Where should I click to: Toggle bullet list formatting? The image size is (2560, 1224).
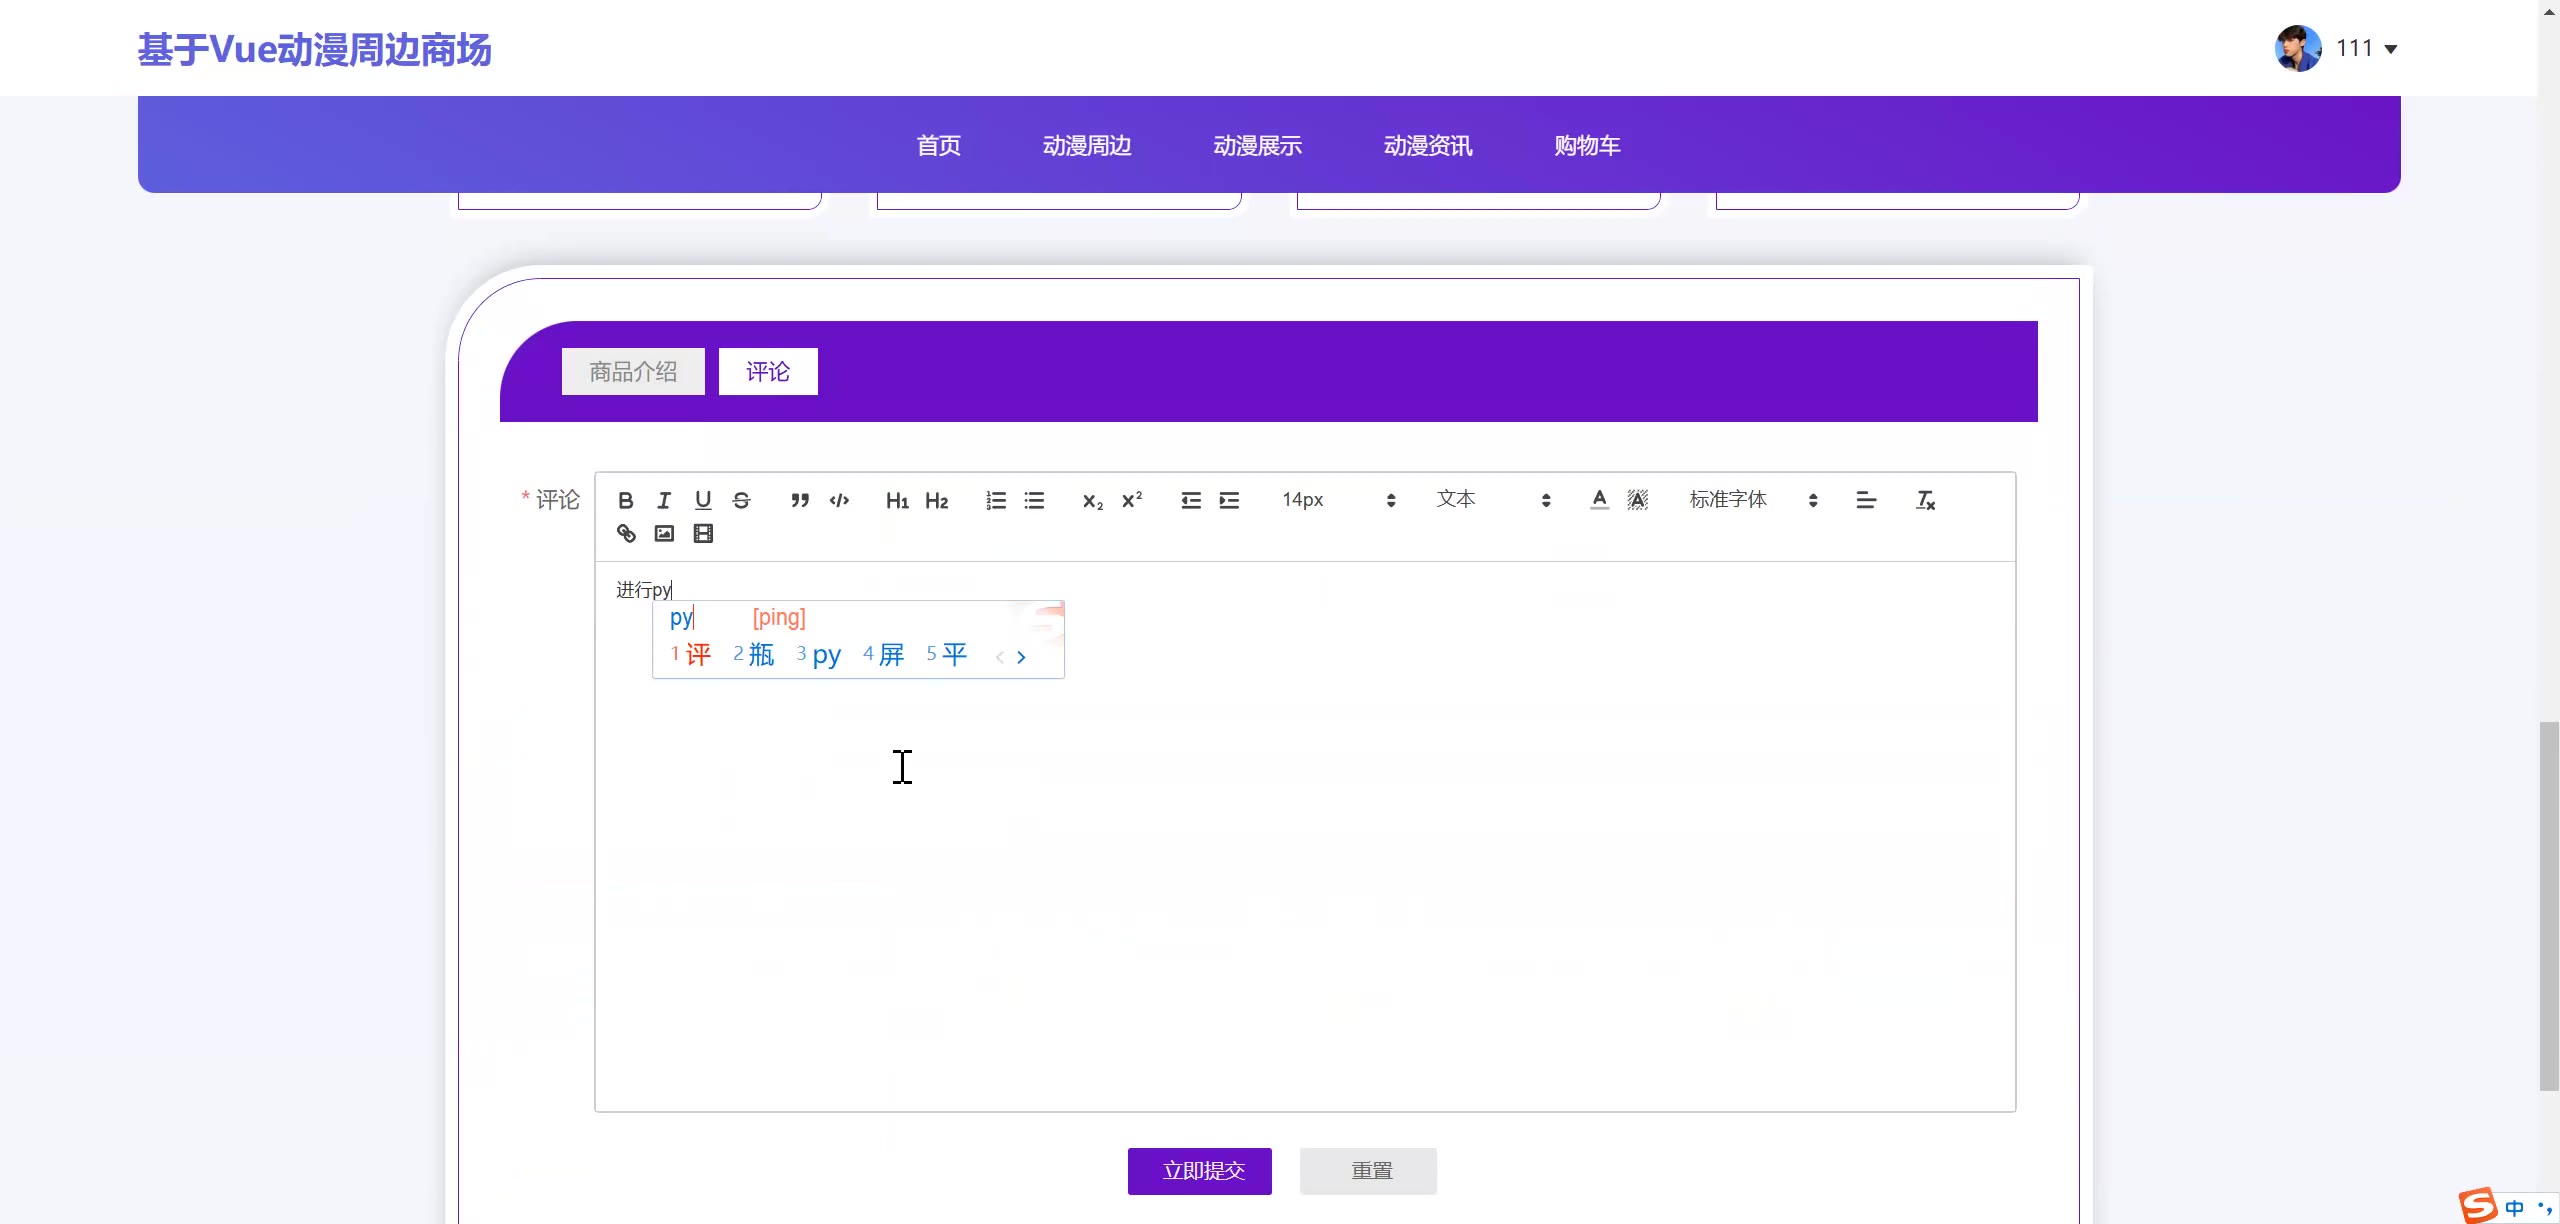(x=1034, y=500)
